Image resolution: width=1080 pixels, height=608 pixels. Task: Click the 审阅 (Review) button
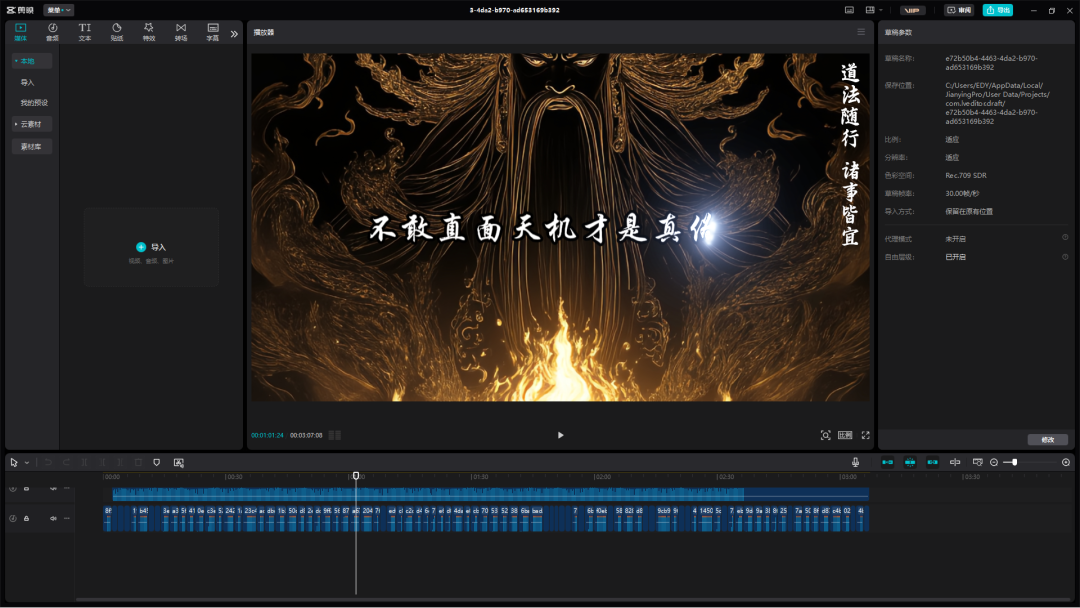(959, 10)
